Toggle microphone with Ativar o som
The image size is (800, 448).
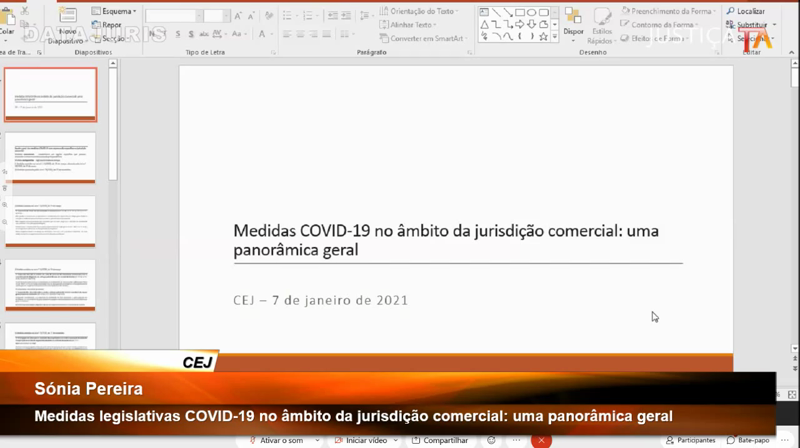[276, 440]
